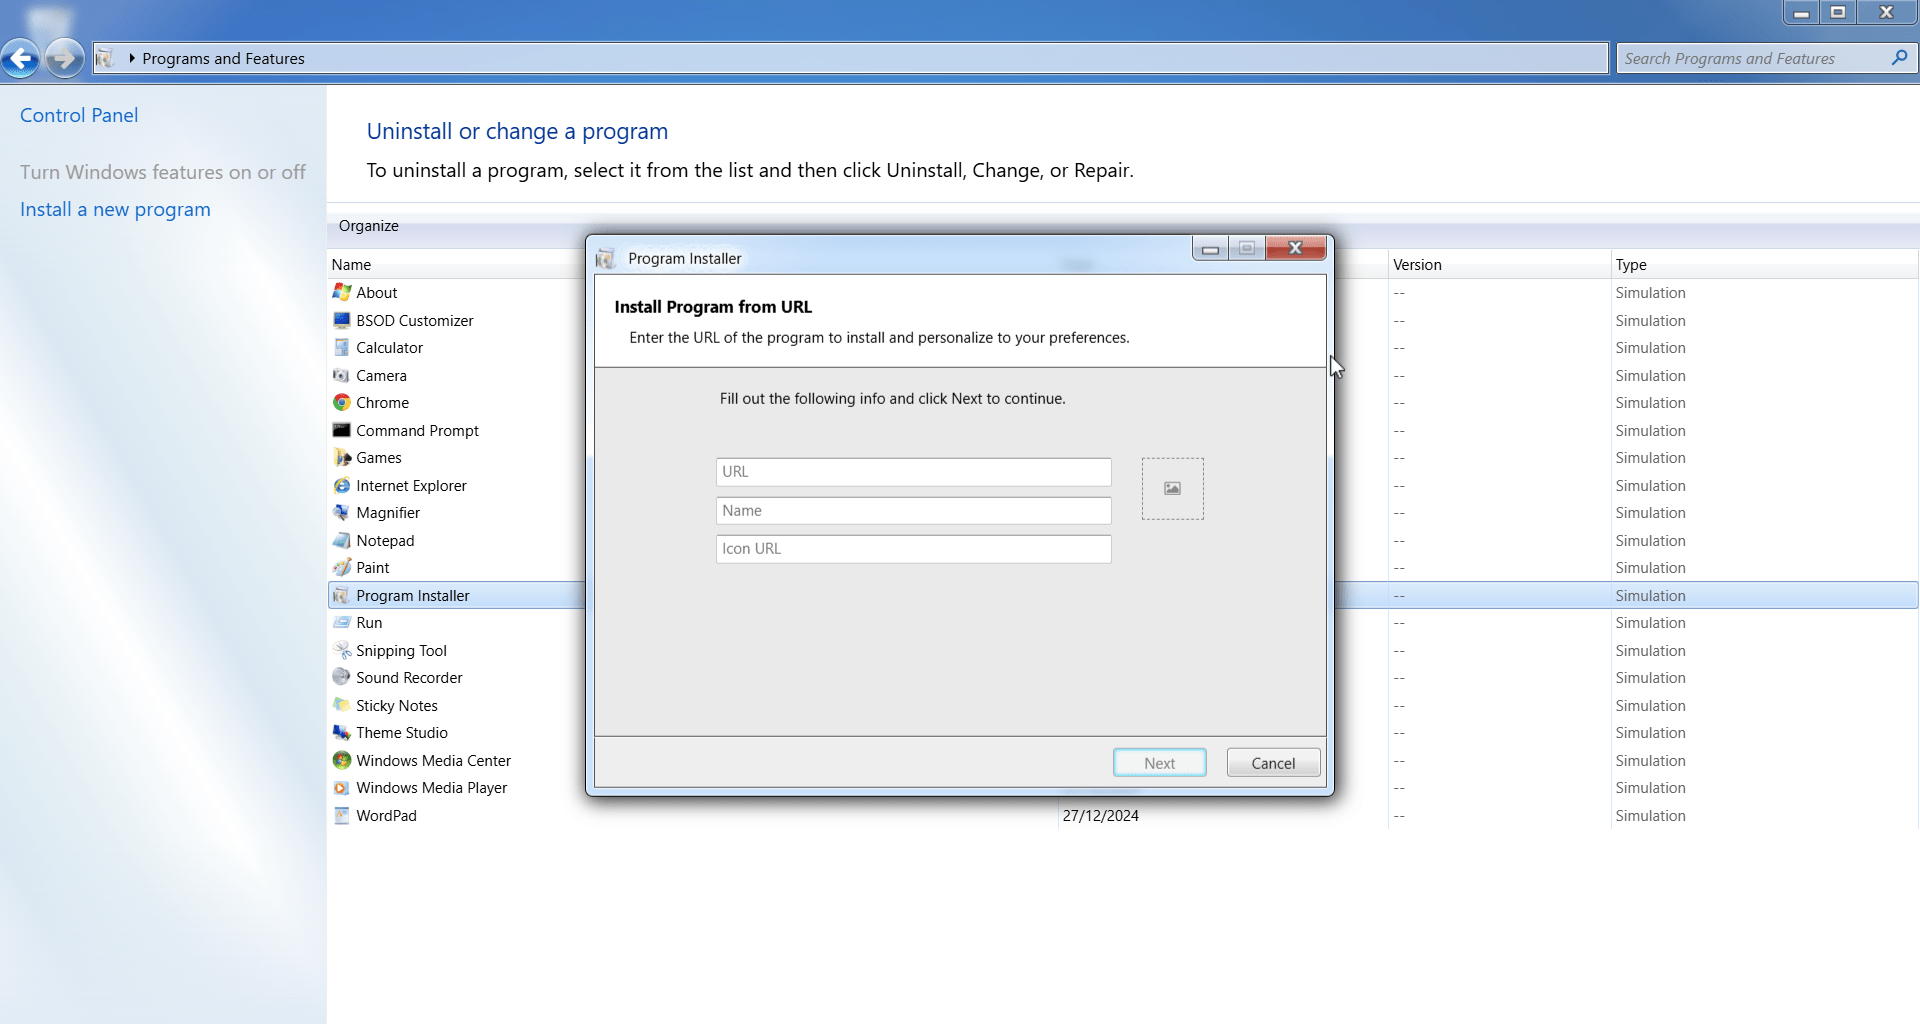This screenshot has width=1920, height=1024.
Task: Click the Snipping Tool scissors icon
Action: (342, 651)
